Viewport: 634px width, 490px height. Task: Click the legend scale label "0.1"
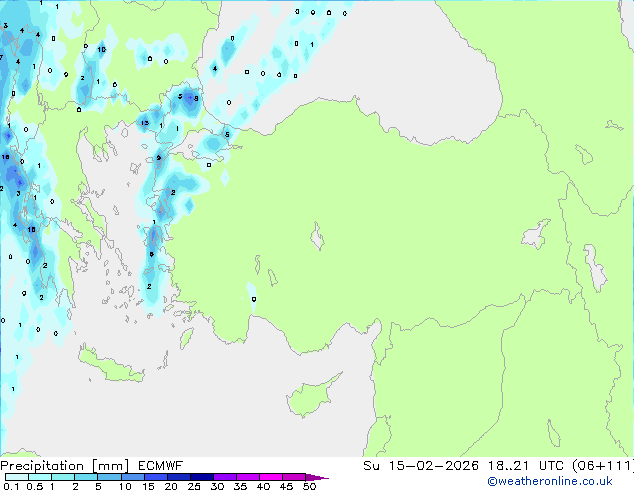pyautogui.click(x=11, y=486)
